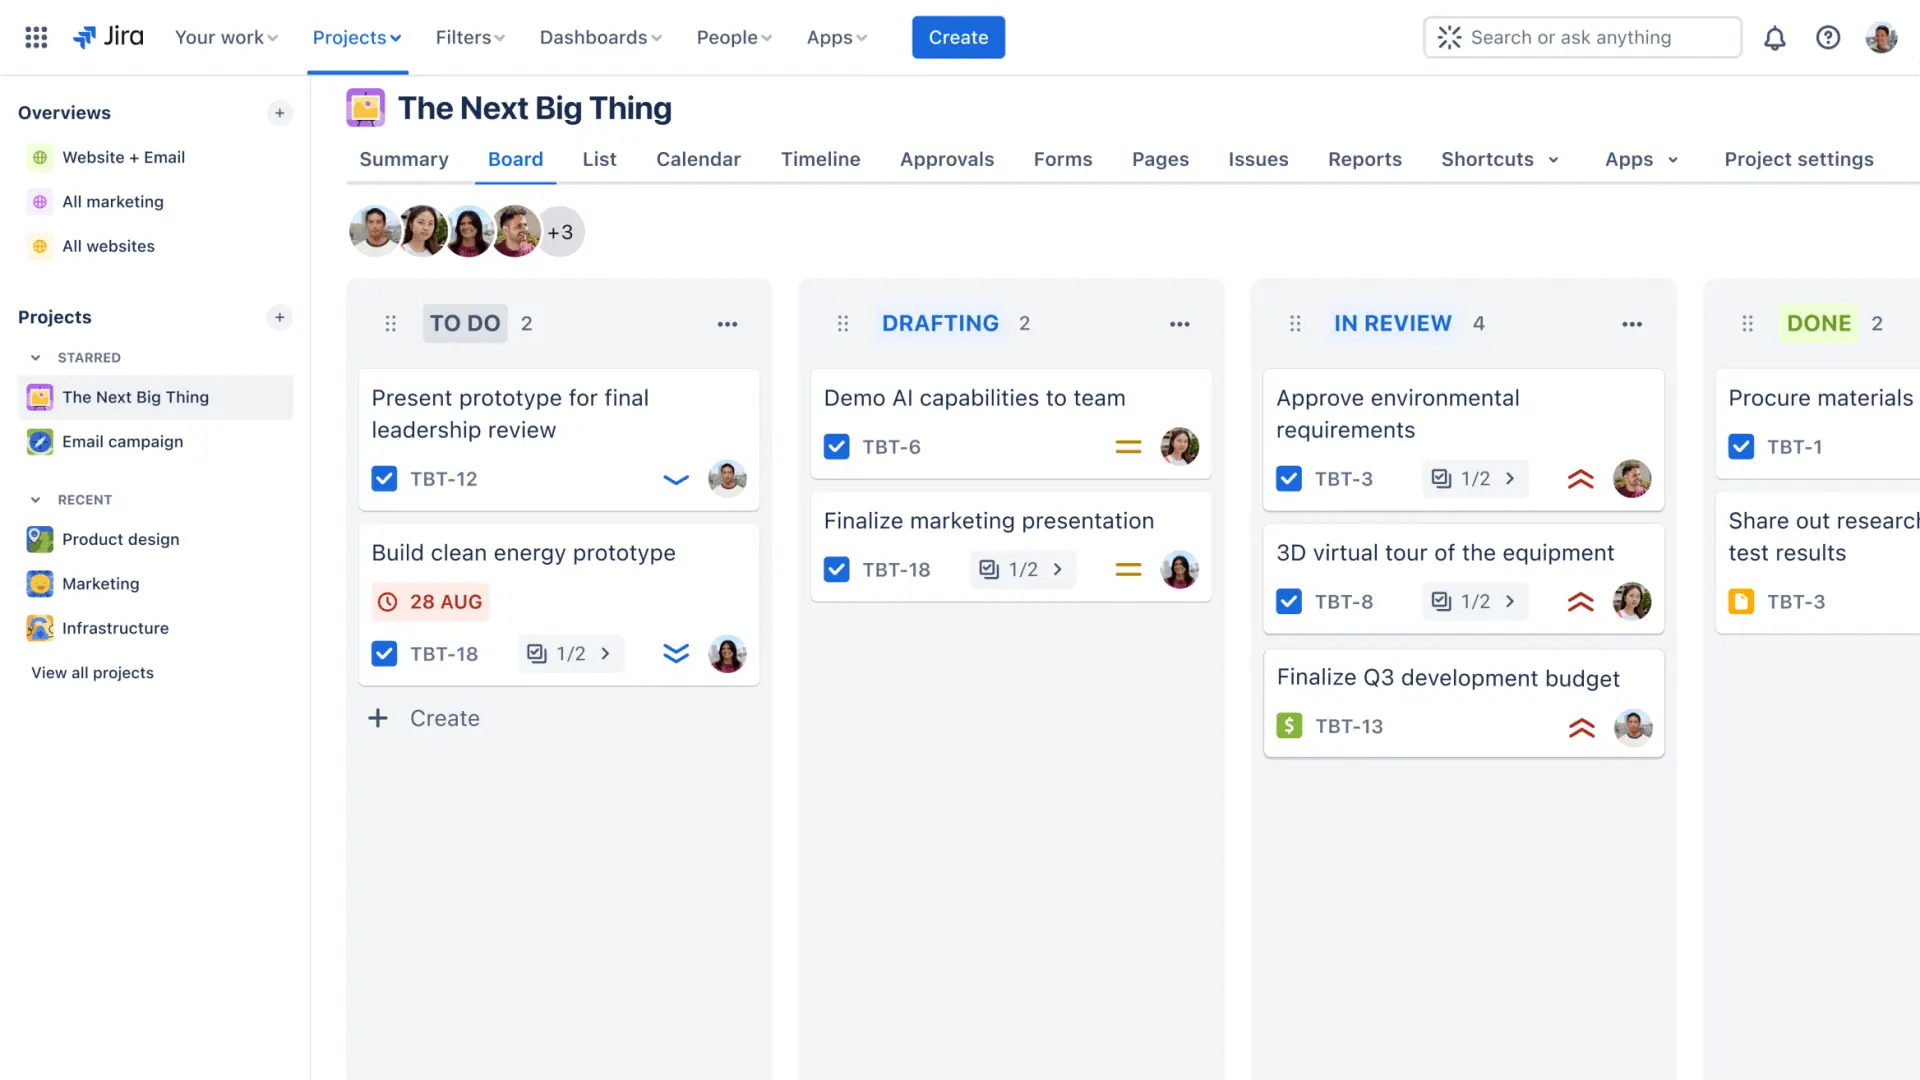This screenshot has width=1920, height=1080.
Task: Click the Jira logo
Action: click(x=108, y=37)
